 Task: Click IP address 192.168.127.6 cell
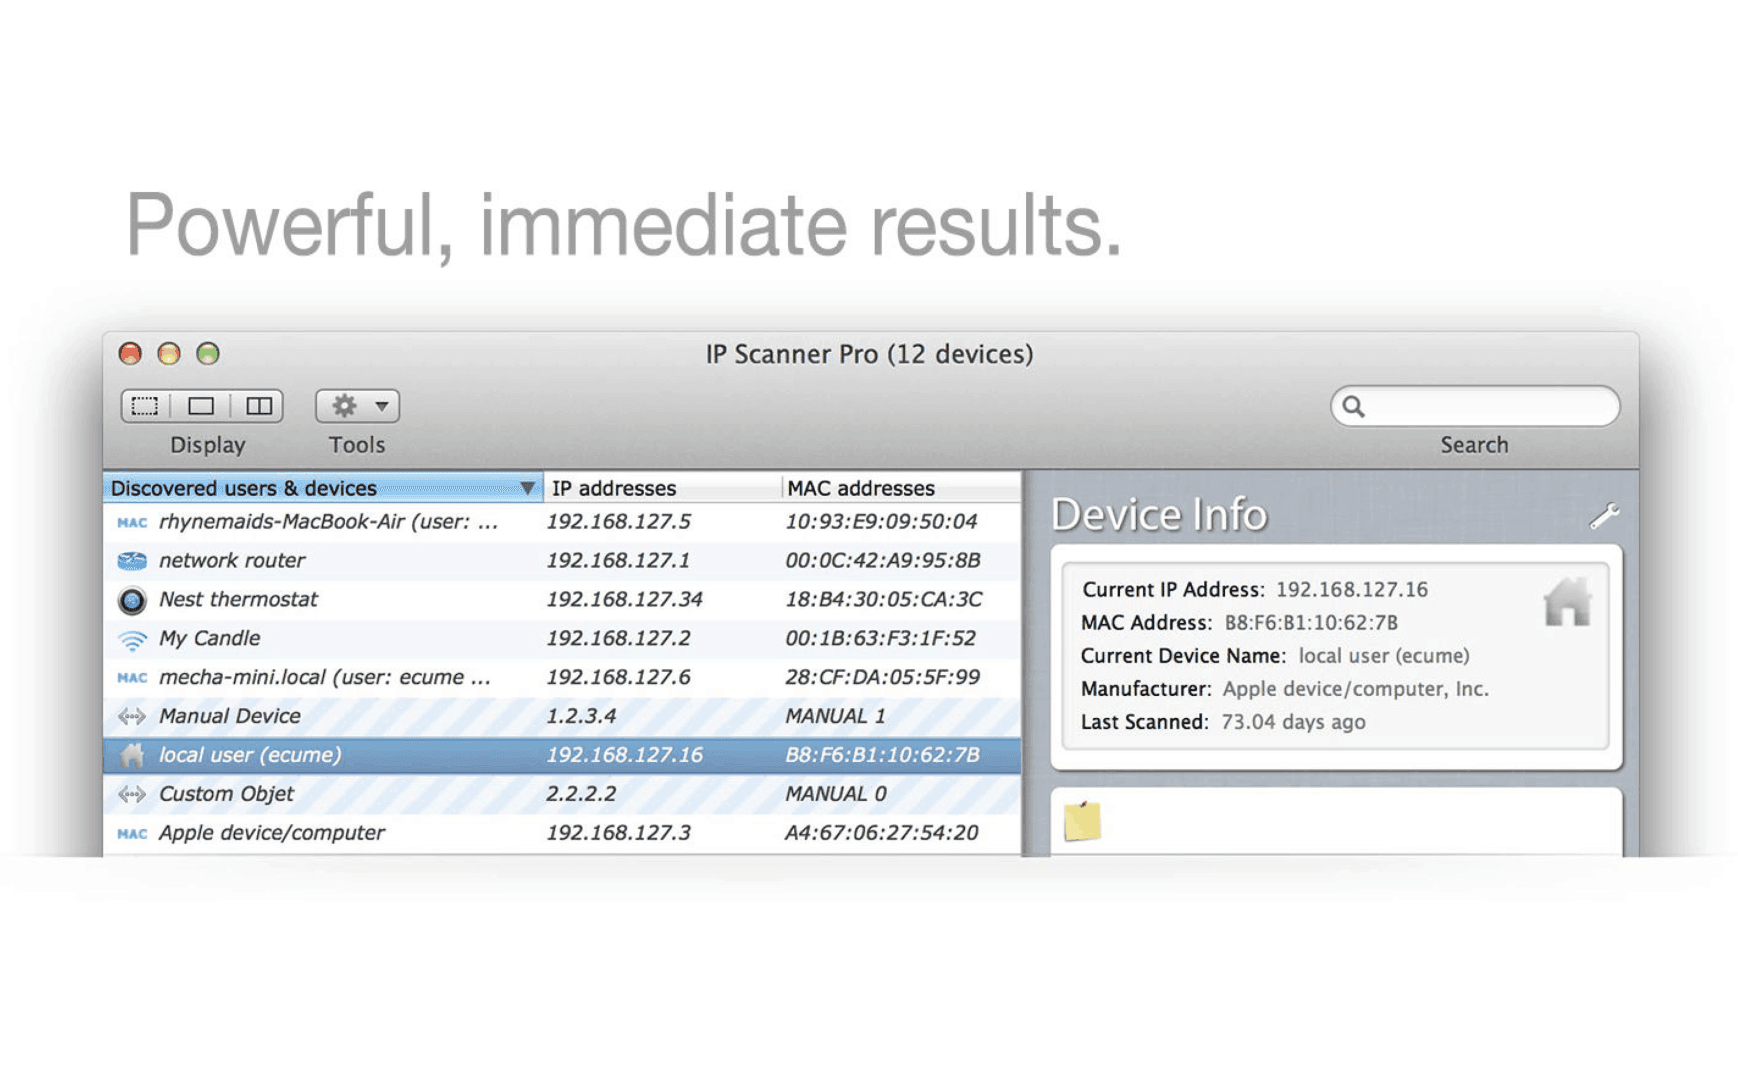618,678
